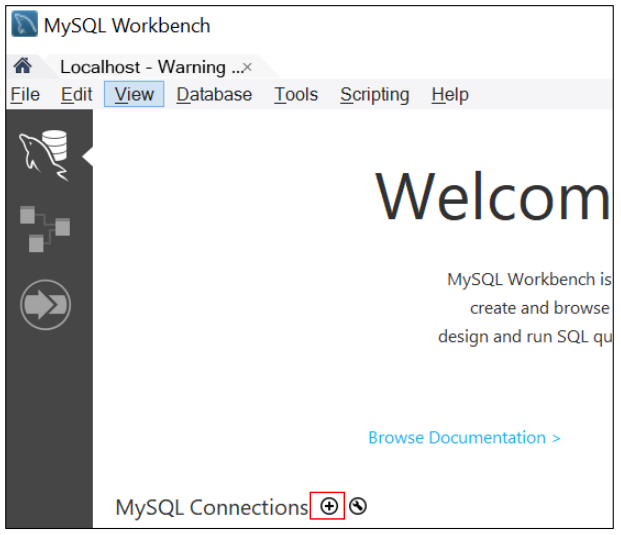Open the Edit menu
The height and width of the screenshot is (535, 621).
(x=76, y=95)
